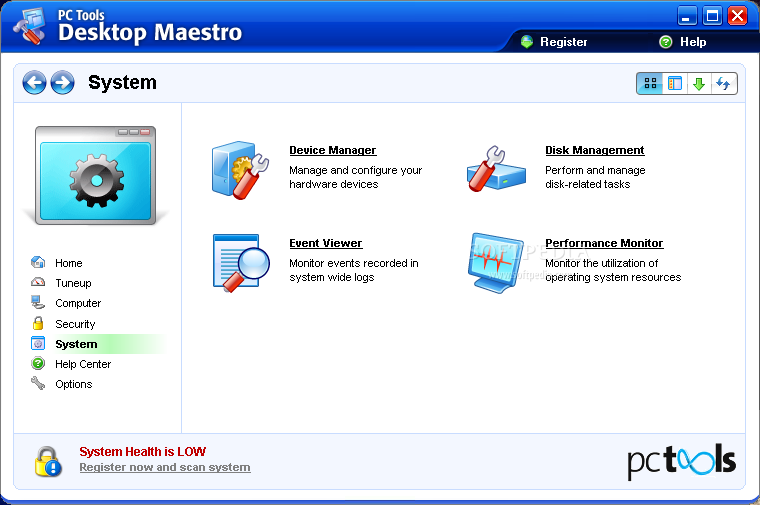Go to Home in the sidebar
The width and height of the screenshot is (760, 505).
coord(69,263)
